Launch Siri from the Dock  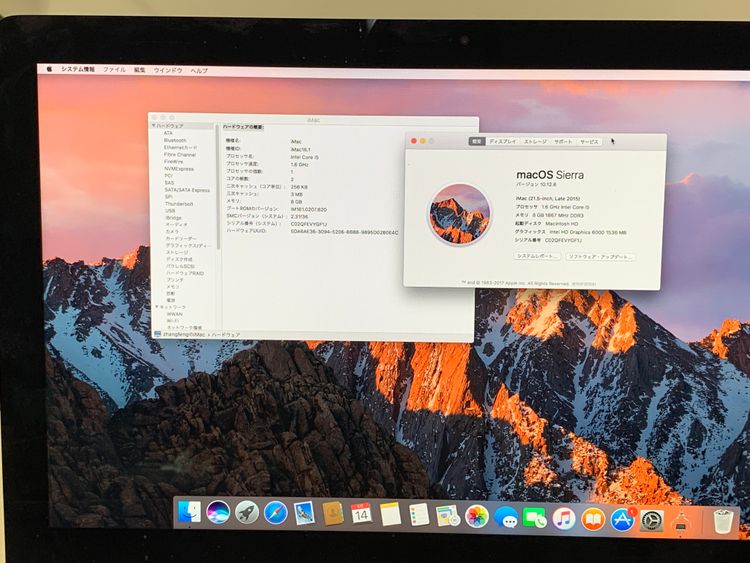pyautogui.click(x=218, y=512)
